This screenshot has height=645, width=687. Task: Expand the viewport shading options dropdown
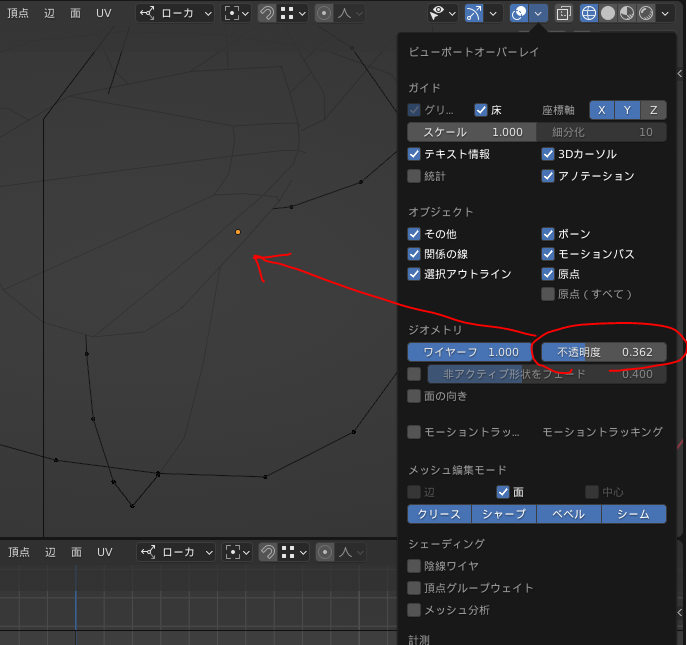pyautogui.click(x=665, y=13)
